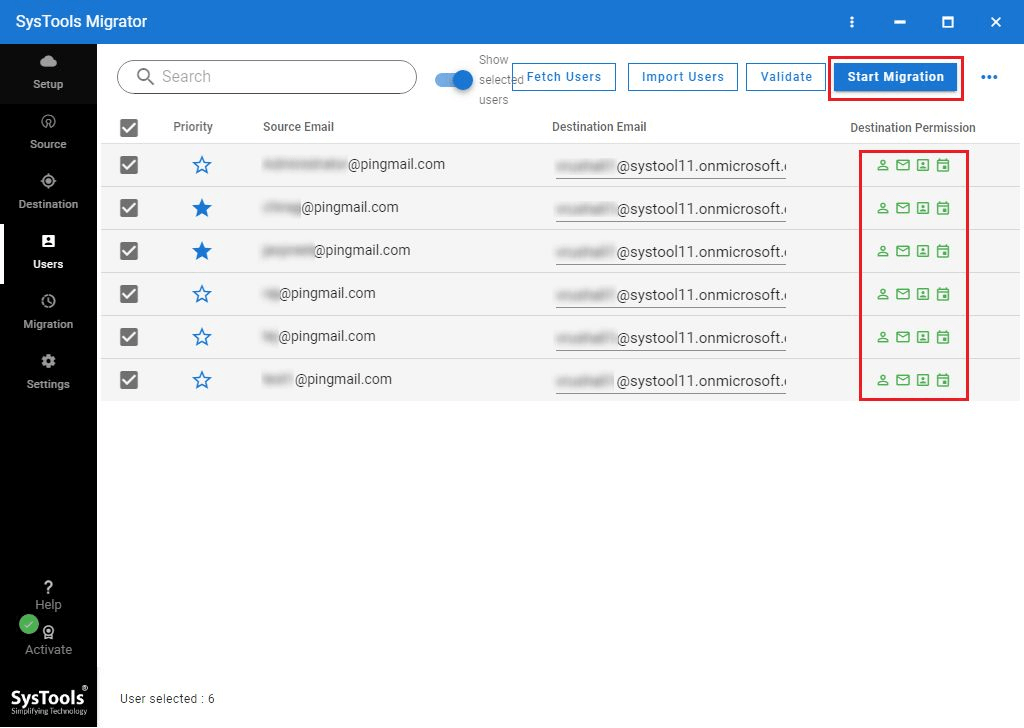Open the Migration section

47,311
